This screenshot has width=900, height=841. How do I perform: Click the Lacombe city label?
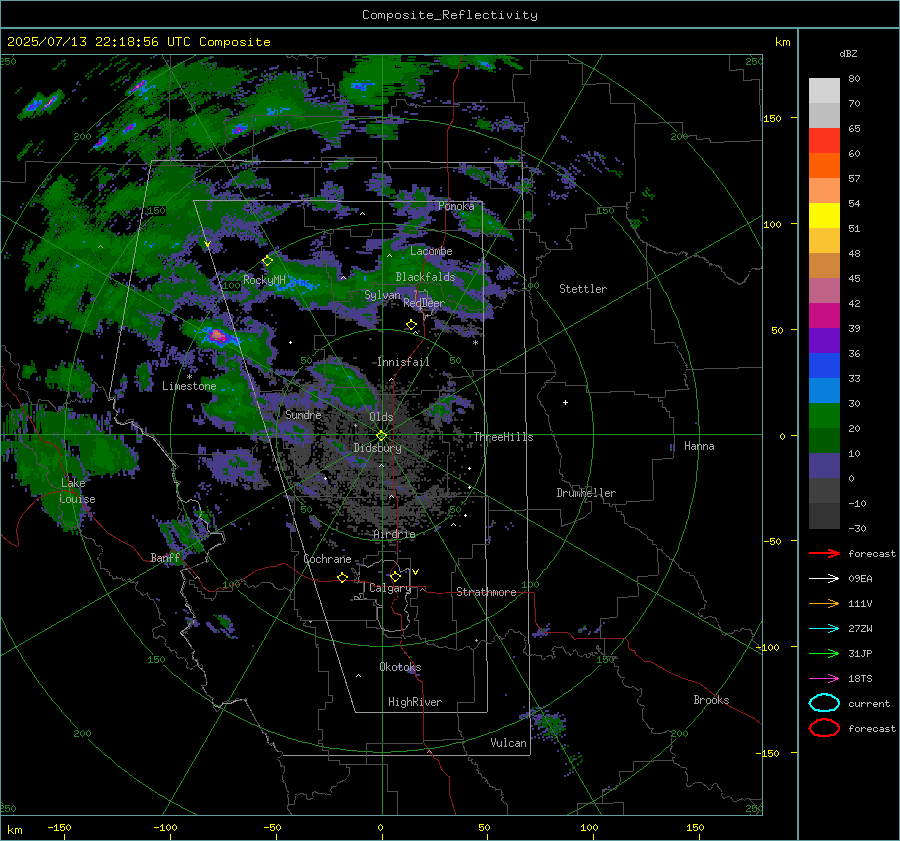click(431, 251)
